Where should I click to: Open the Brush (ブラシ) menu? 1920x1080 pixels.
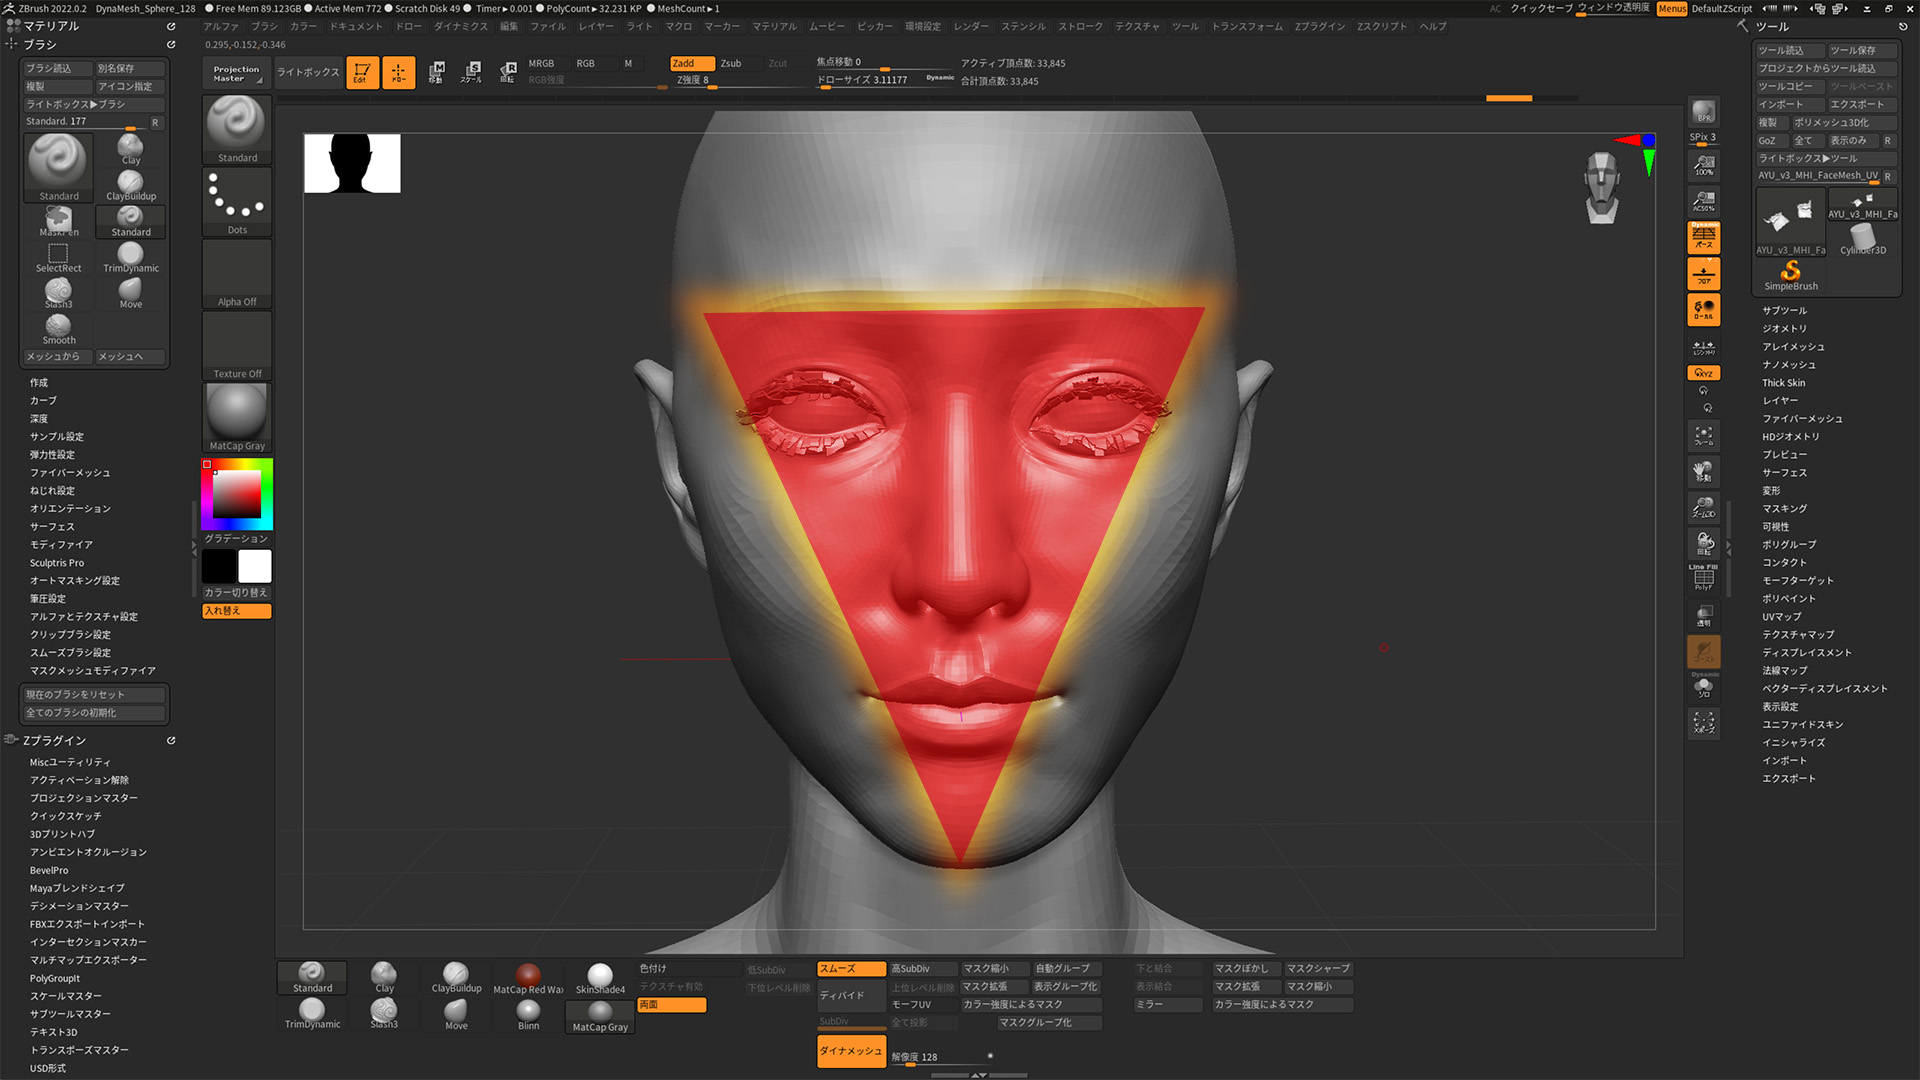(x=264, y=26)
